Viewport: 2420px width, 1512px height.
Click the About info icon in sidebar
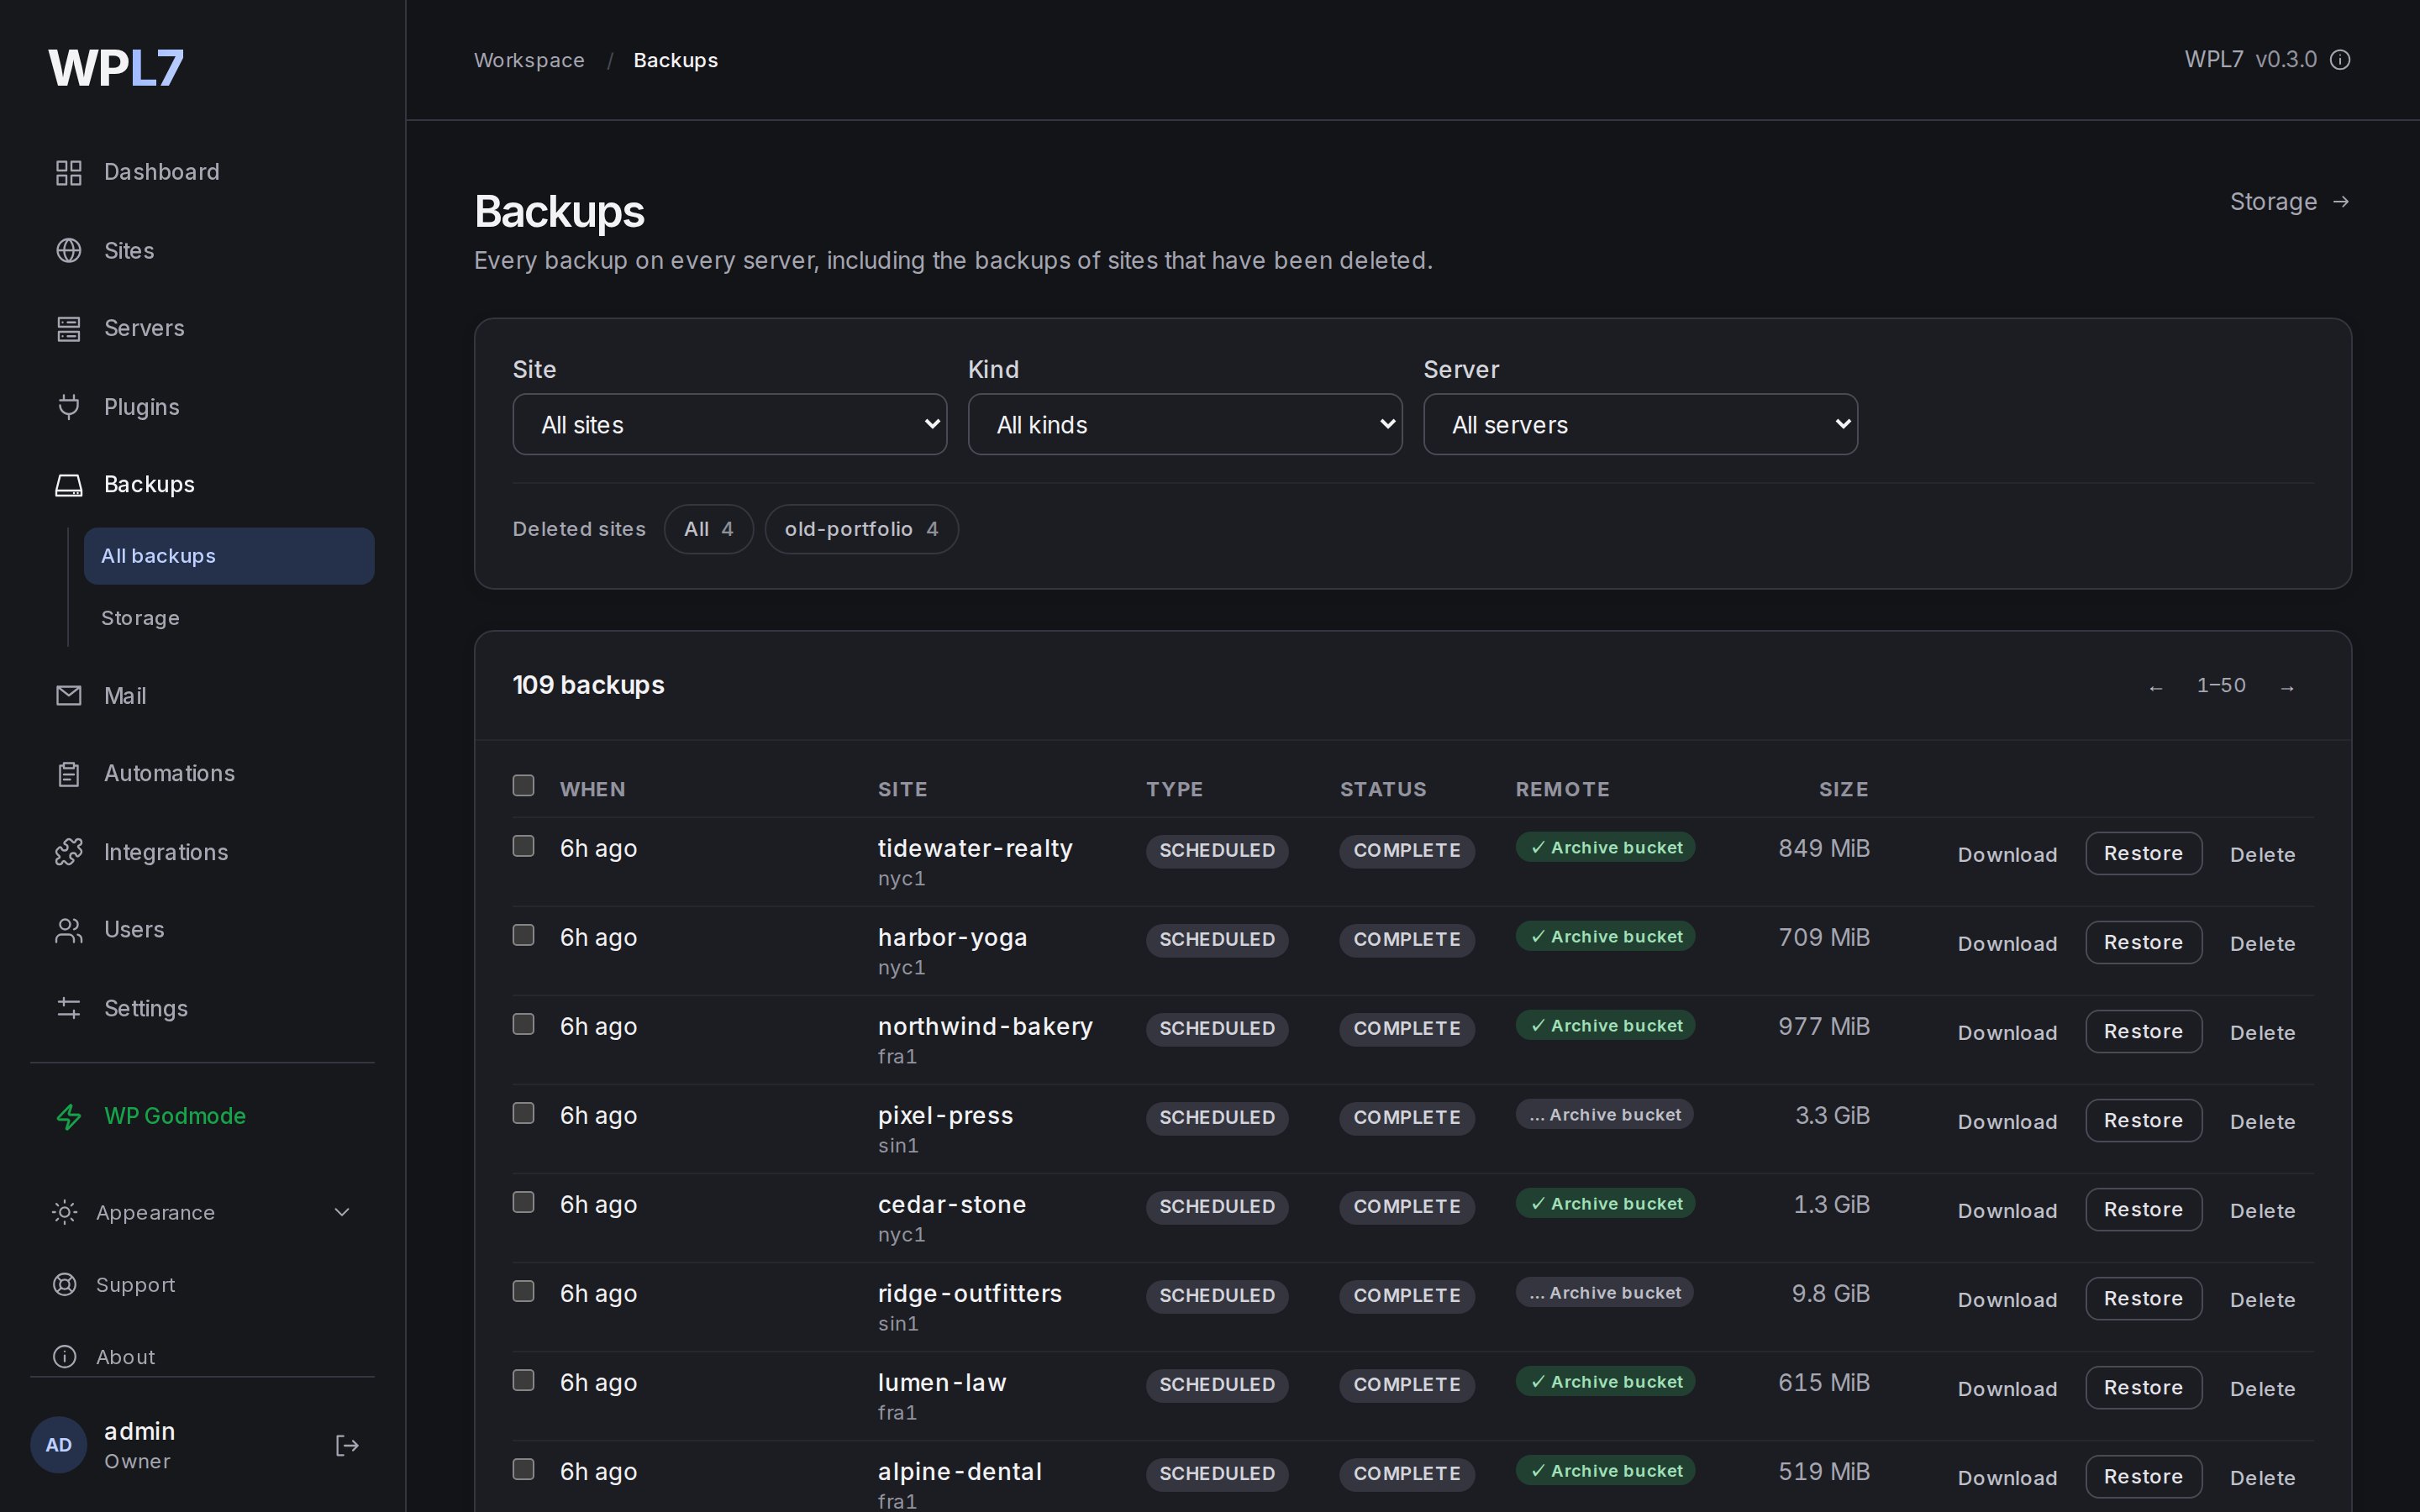(64, 1356)
